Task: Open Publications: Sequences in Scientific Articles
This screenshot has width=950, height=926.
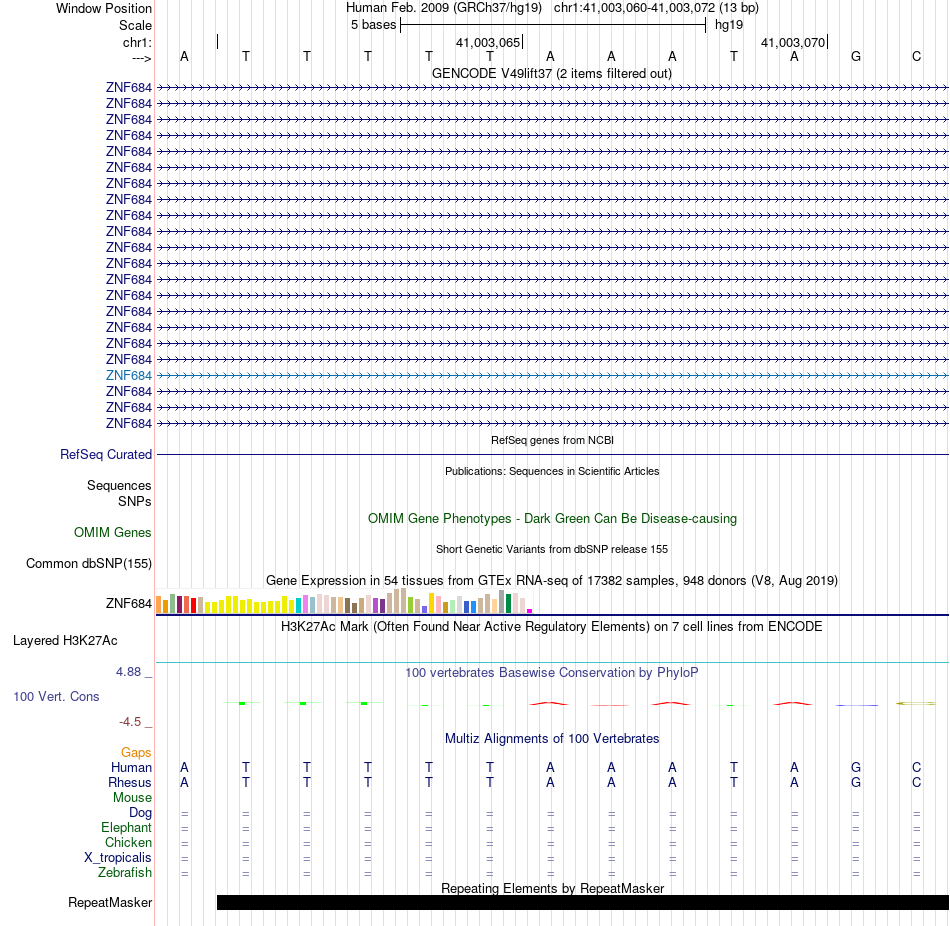Action: 552,471
